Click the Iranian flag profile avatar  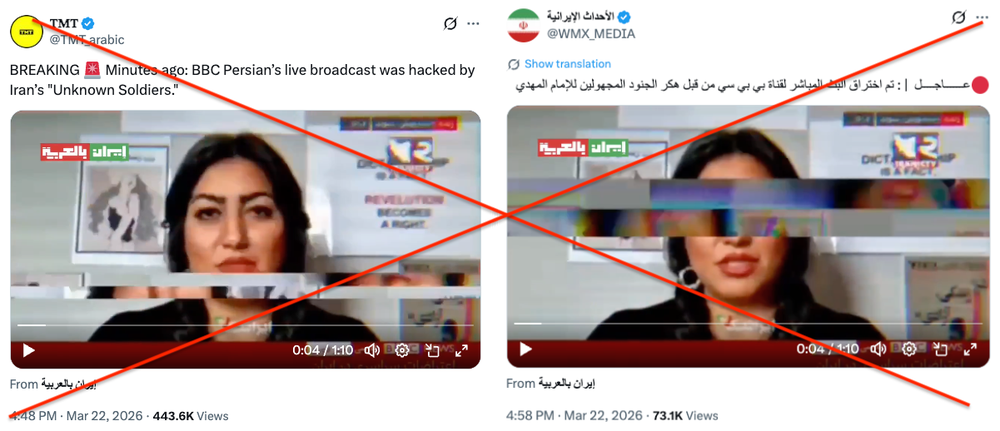pos(524,26)
